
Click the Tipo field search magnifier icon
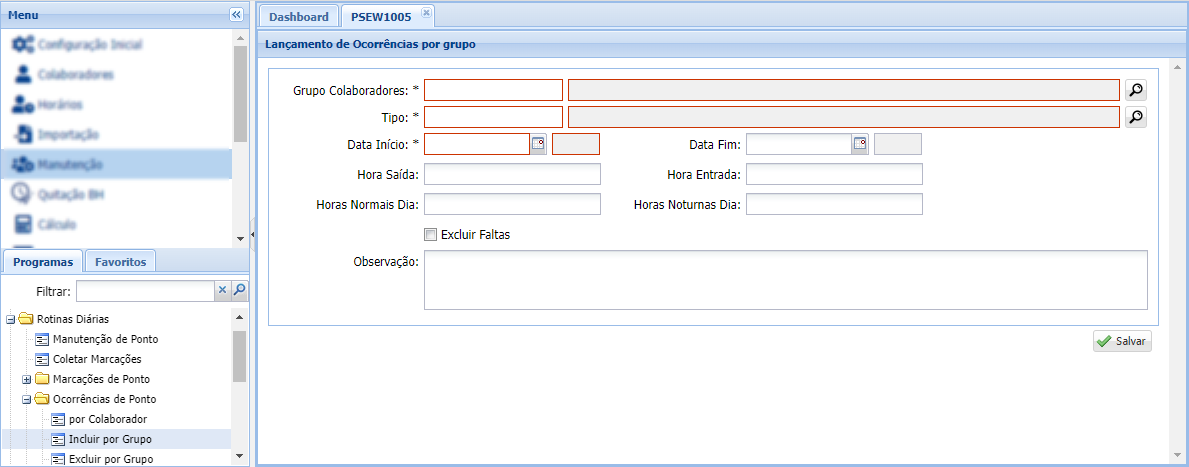pyautogui.click(x=1135, y=117)
